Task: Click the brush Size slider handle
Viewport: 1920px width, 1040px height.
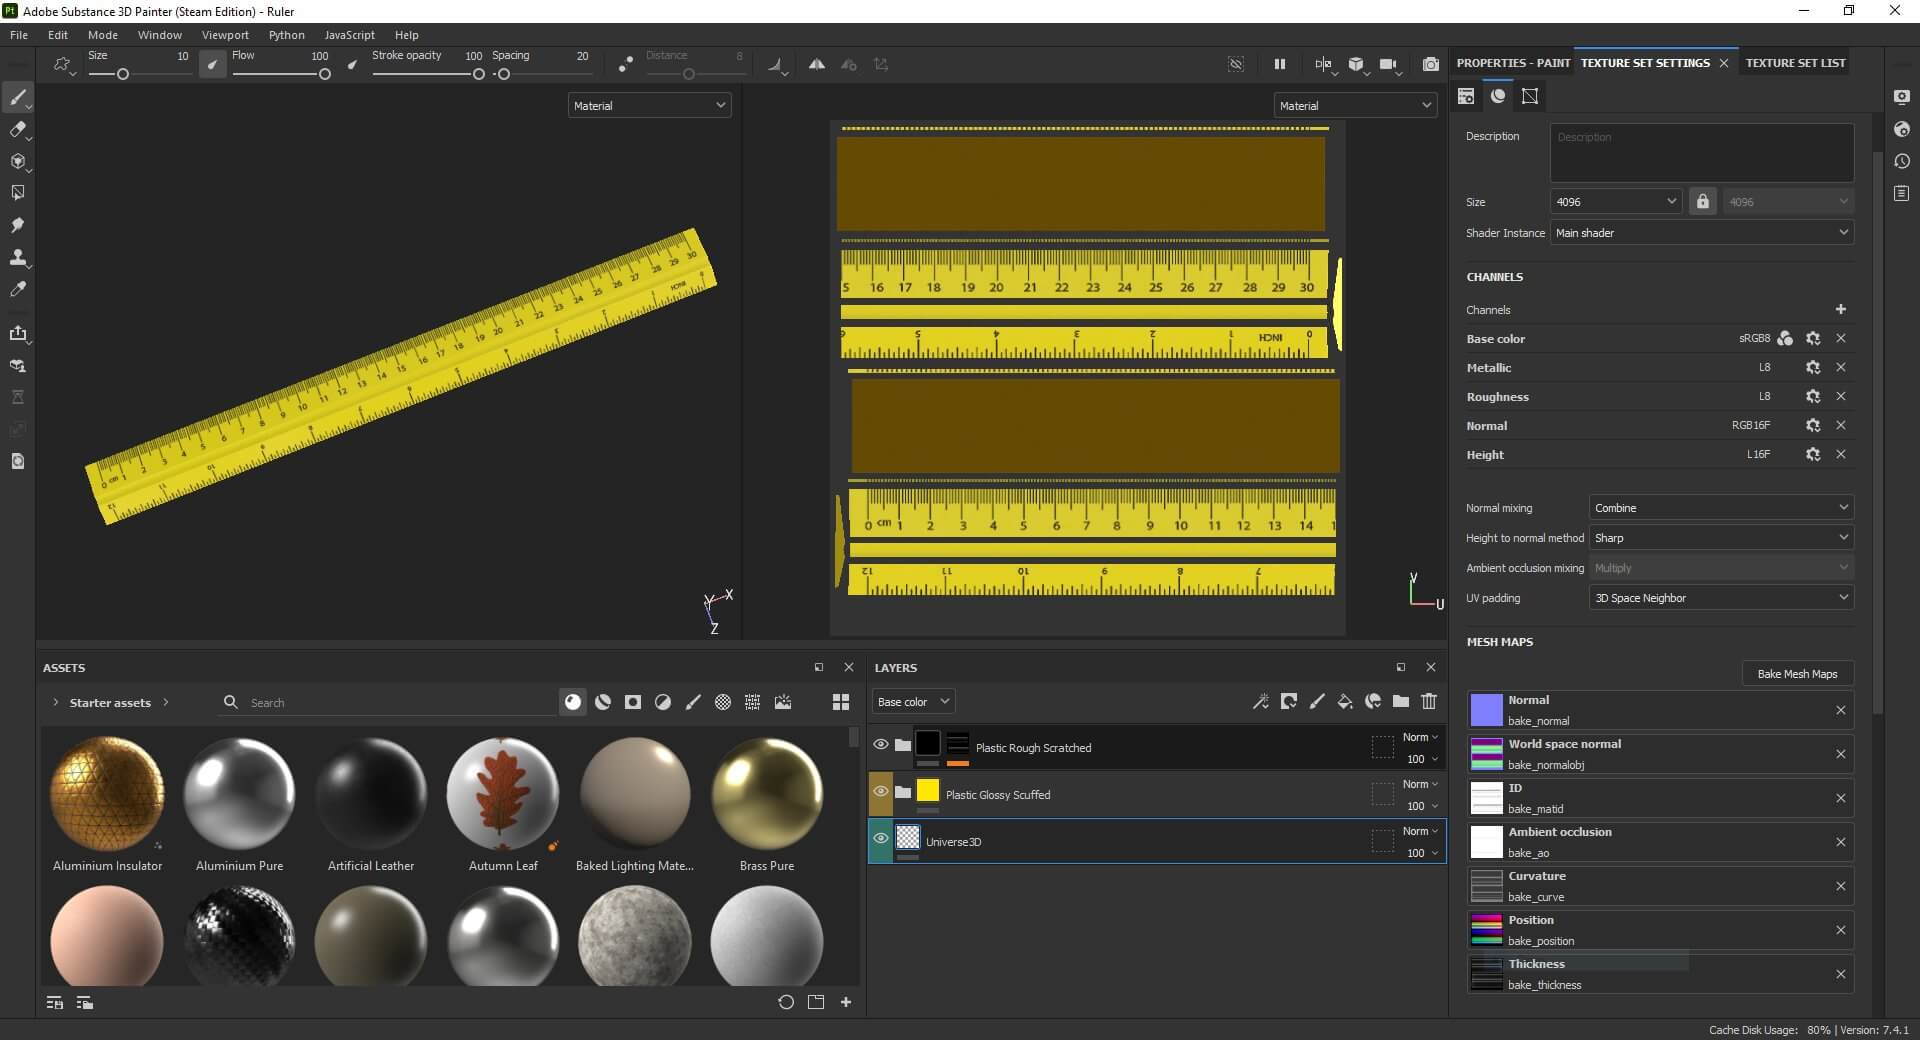Action: tap(123, 74)
